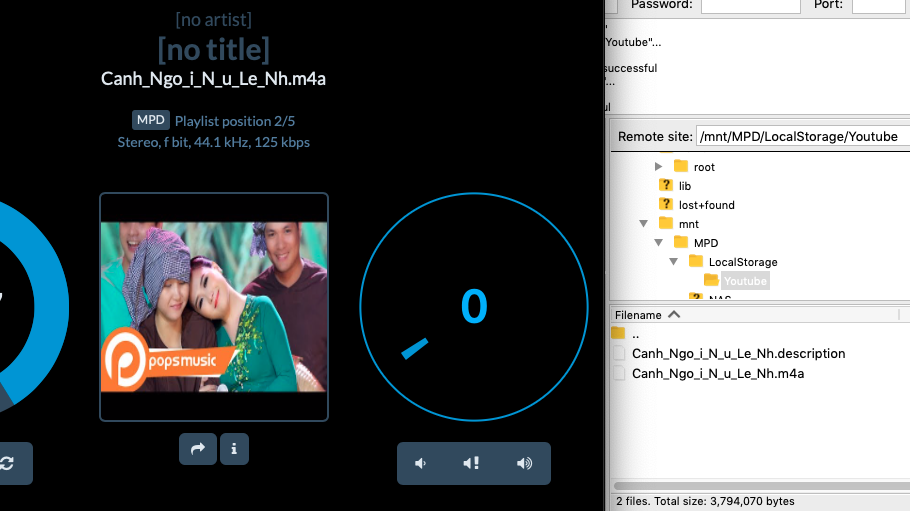910x511 pixels.
Task: Click the [no artist] label
Action: pyautogui.click(x=214, y=20)
